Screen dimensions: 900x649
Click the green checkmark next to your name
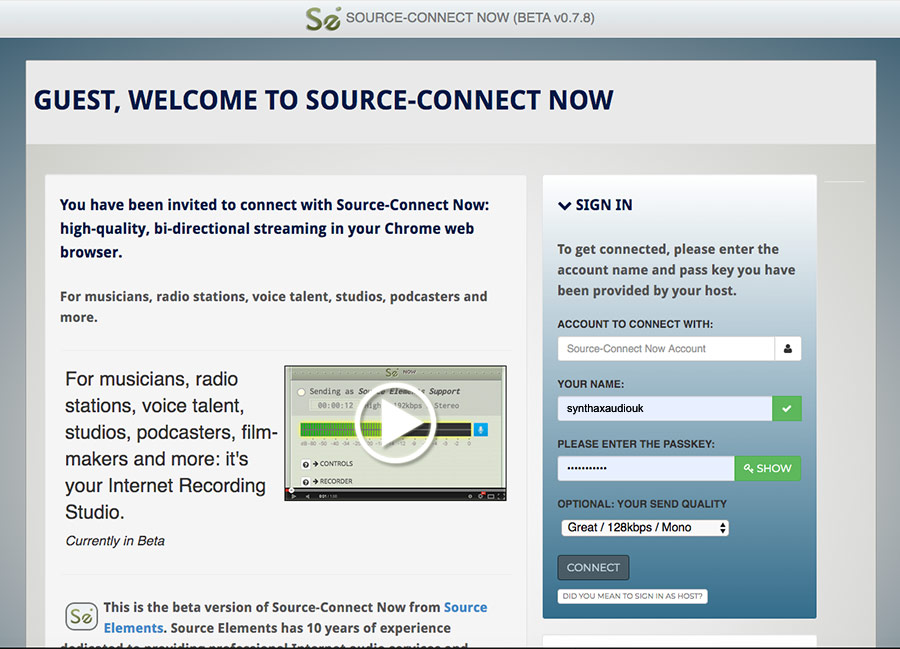pos(786,409)
